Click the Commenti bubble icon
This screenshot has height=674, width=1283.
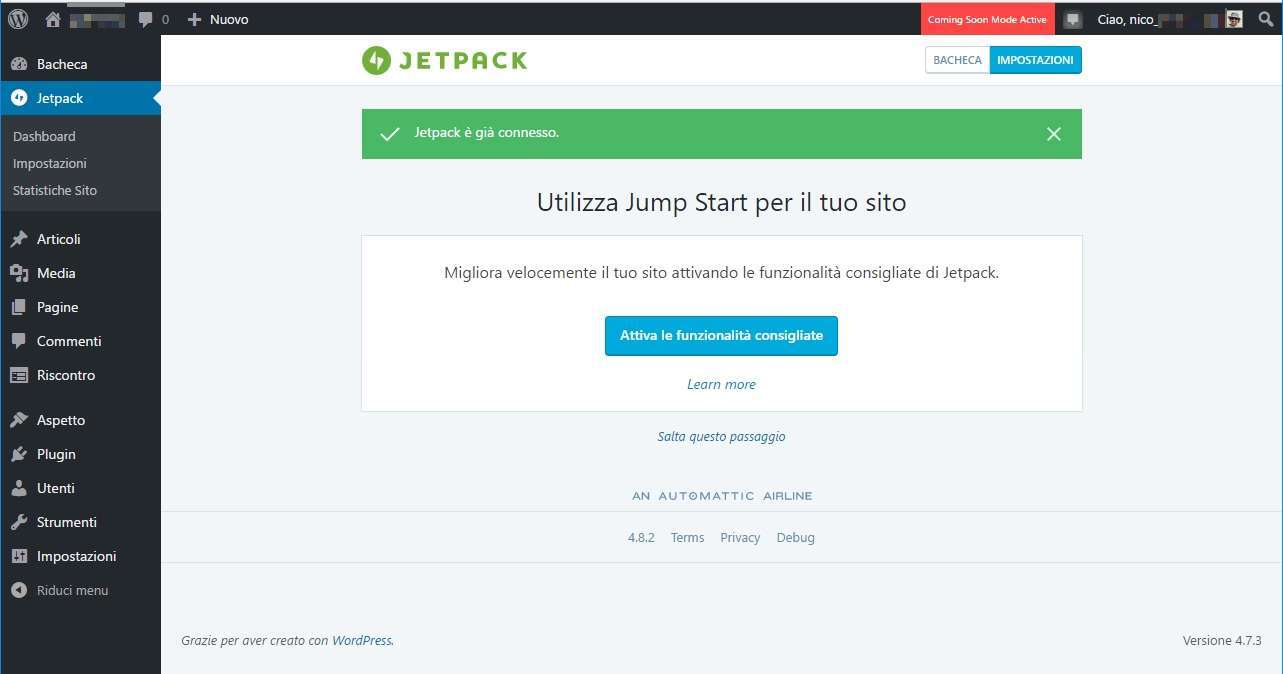coord(19,341)
